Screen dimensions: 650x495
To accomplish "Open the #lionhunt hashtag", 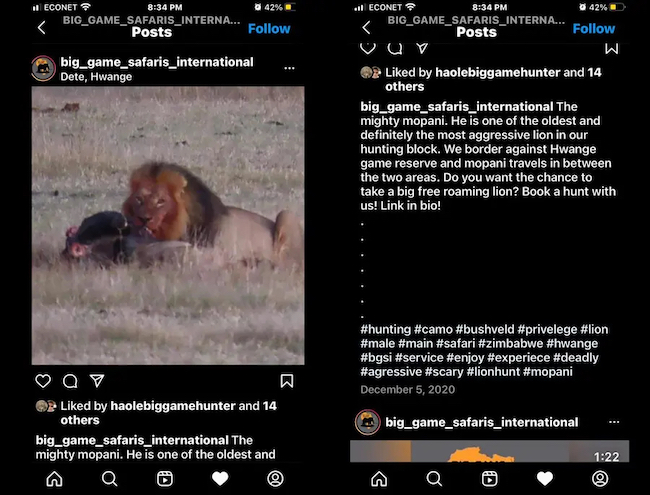I will [493, 371].
